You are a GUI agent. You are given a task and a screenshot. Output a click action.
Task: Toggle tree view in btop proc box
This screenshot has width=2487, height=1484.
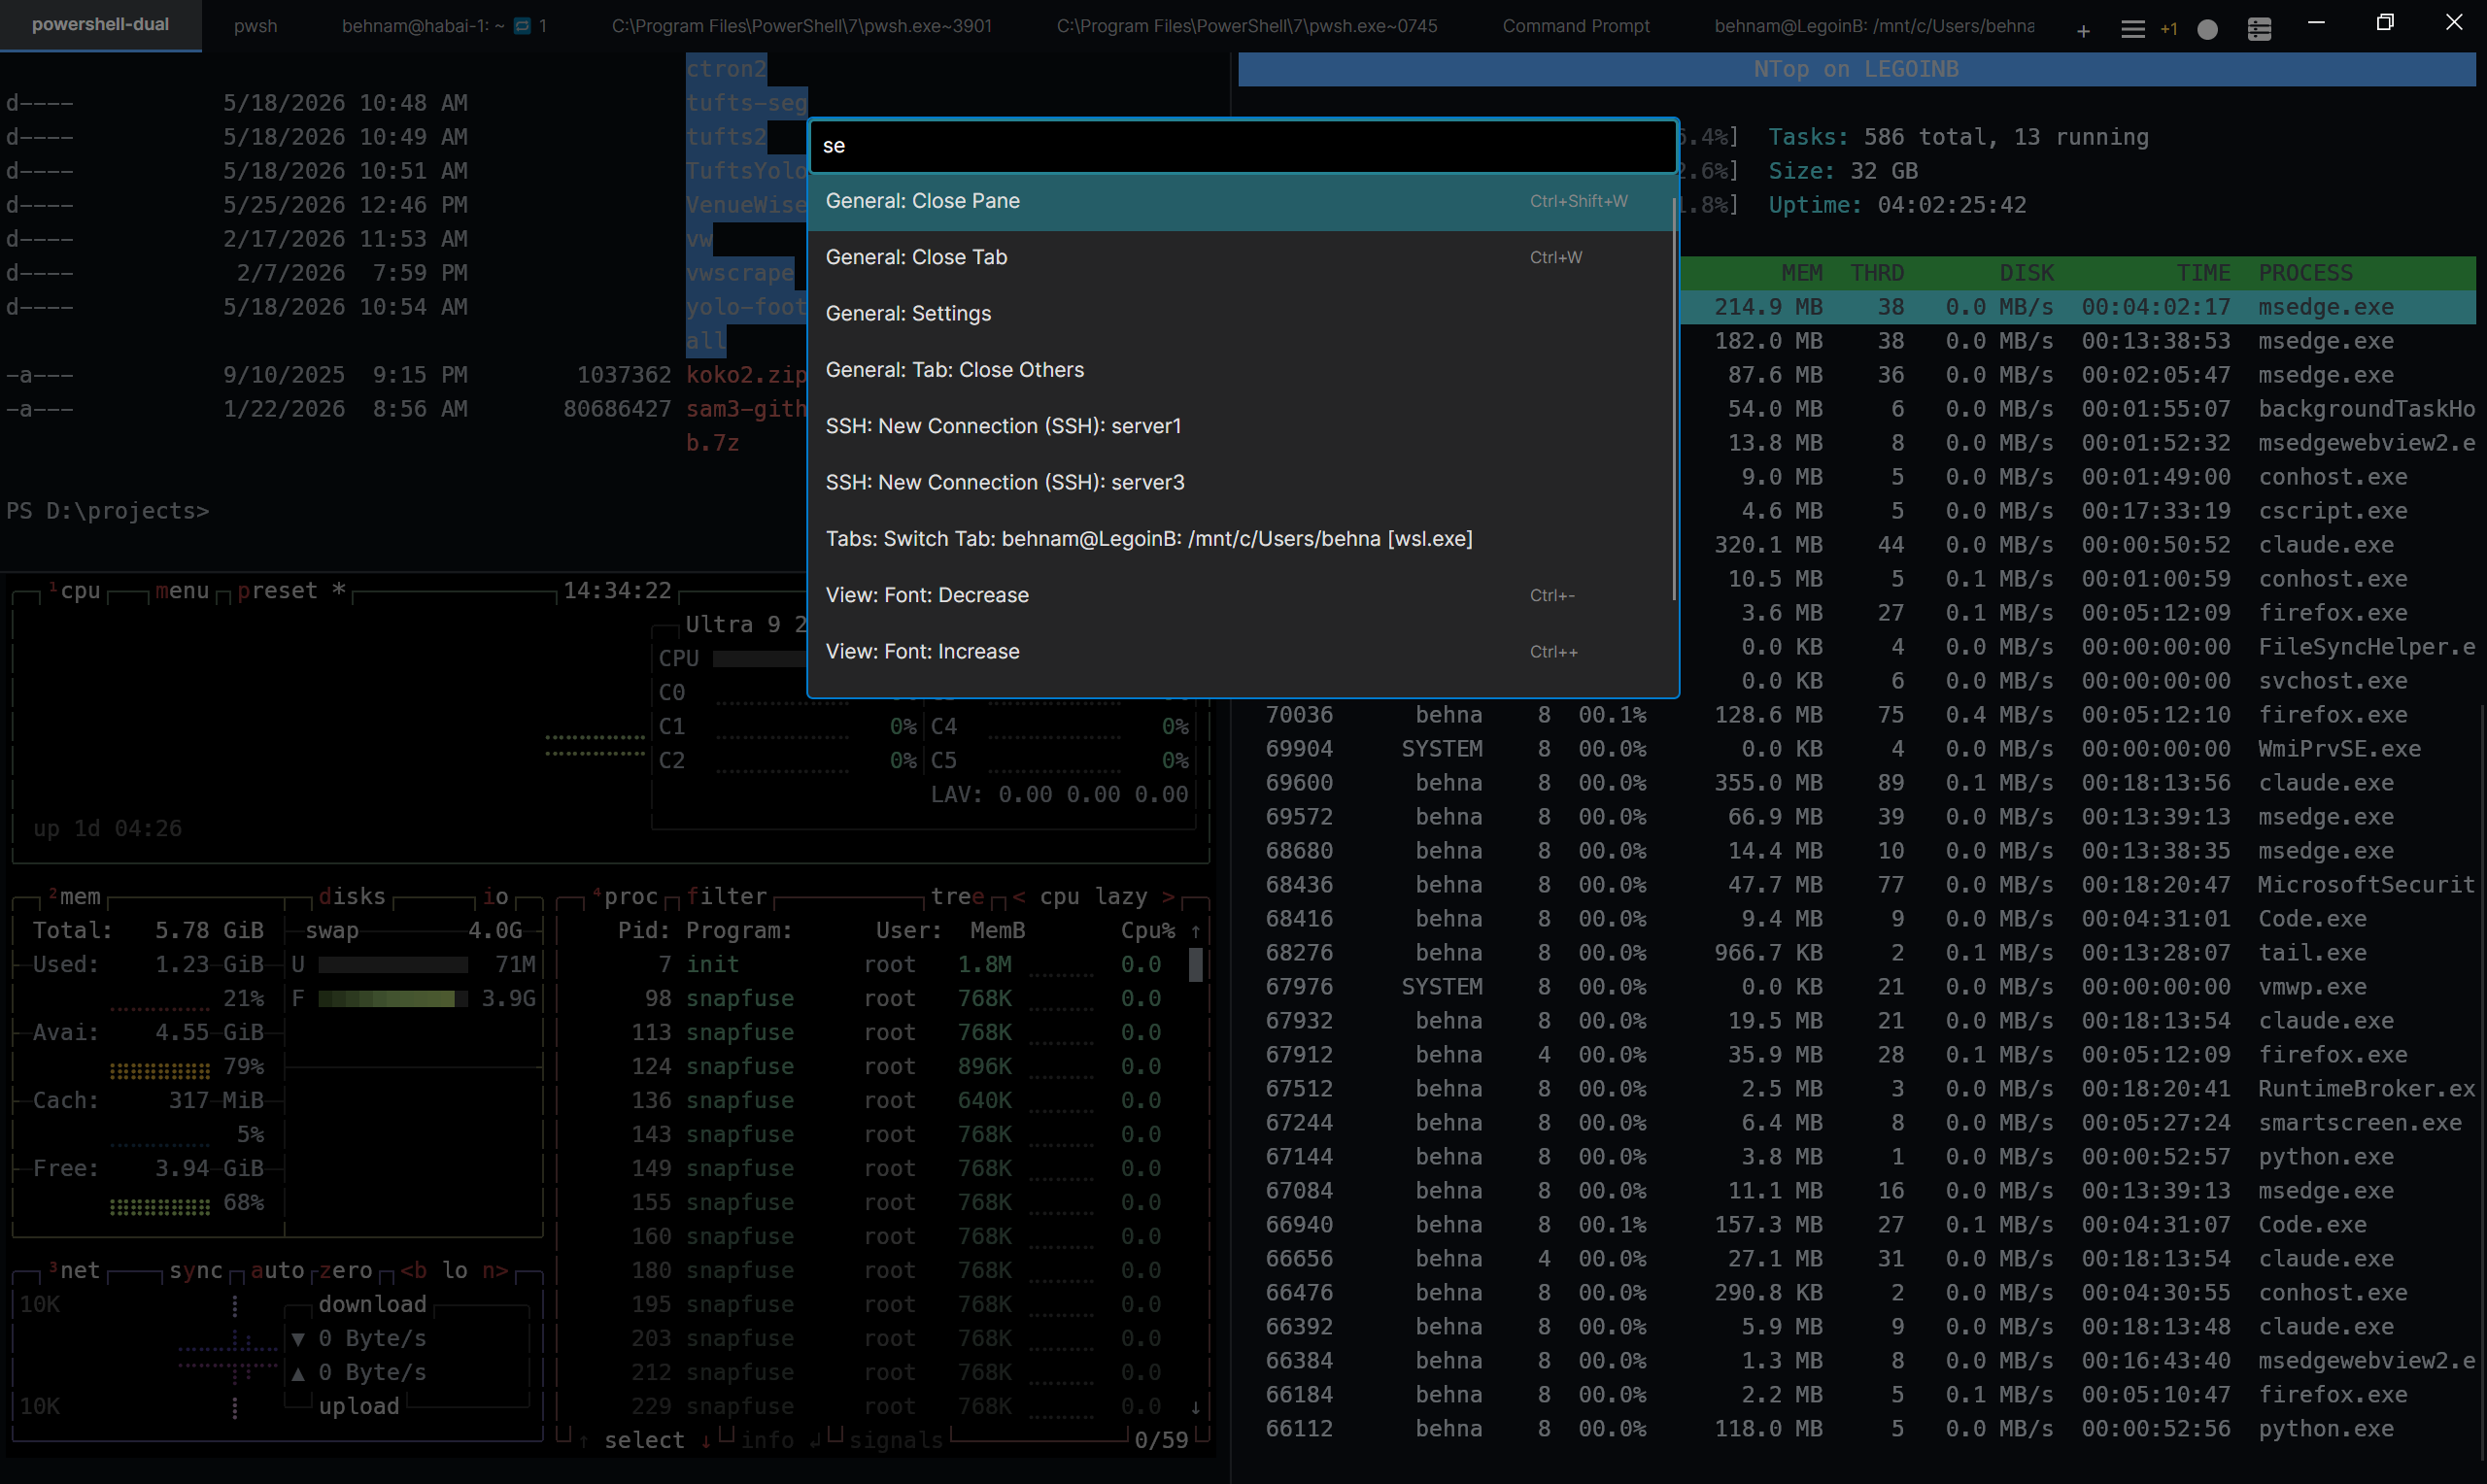click(x=957, y=897)
